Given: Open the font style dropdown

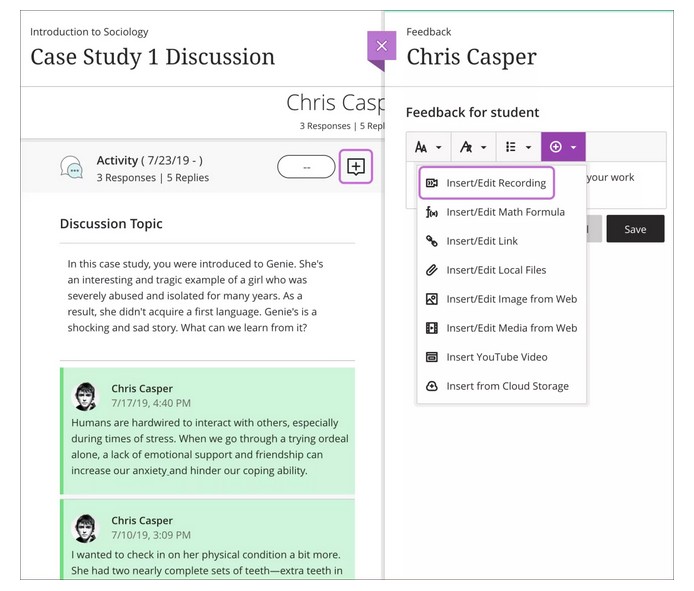Looking at the screenshot, I should coord(473,147).
